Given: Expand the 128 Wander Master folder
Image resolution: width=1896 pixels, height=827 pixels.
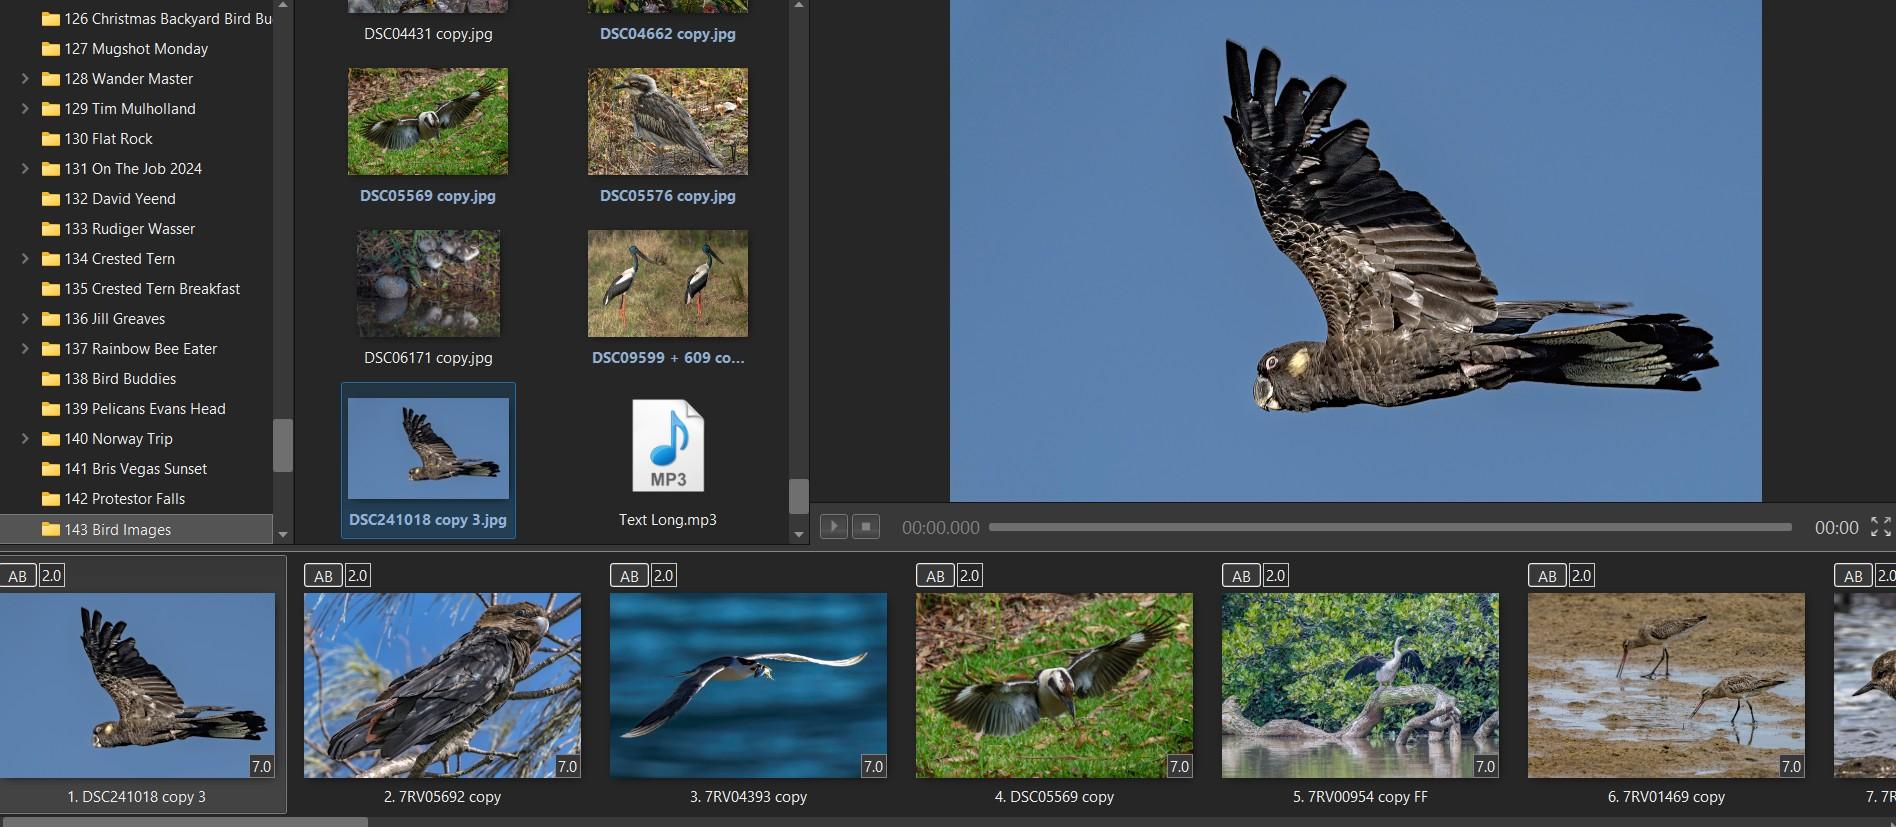Looking at the screenshot, I should click(25, 78).
